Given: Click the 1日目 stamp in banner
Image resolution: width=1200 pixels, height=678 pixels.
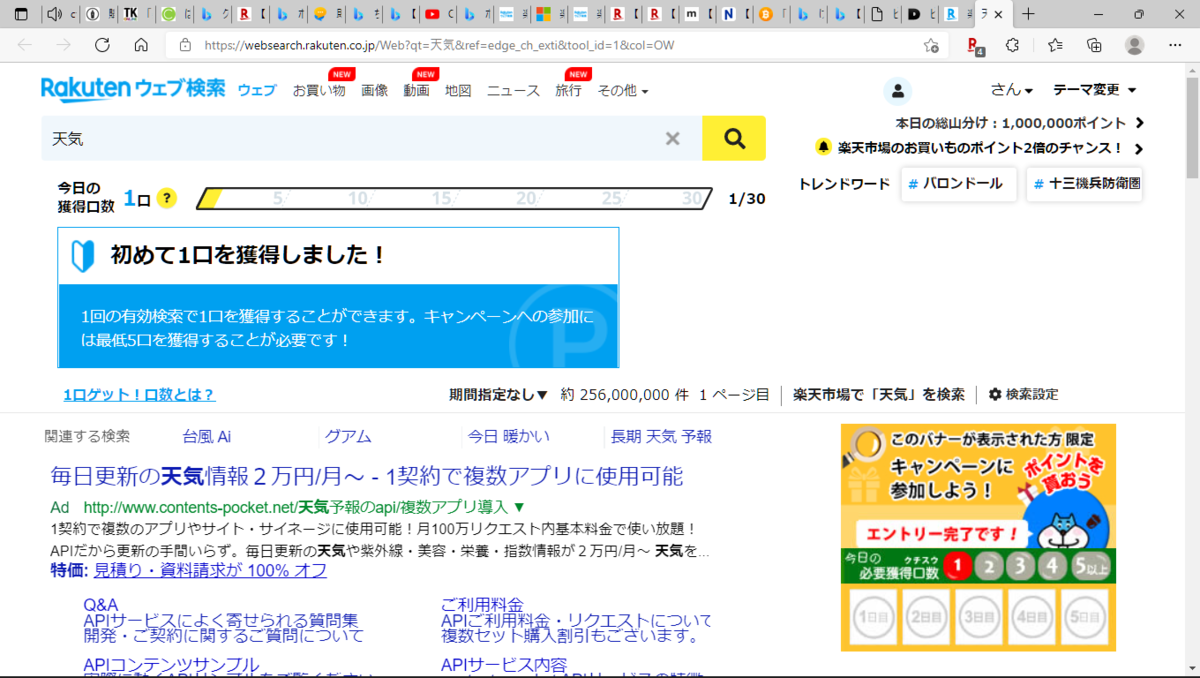Looking at the screenshot, I should pyautogui.click(x=874, y=619).
